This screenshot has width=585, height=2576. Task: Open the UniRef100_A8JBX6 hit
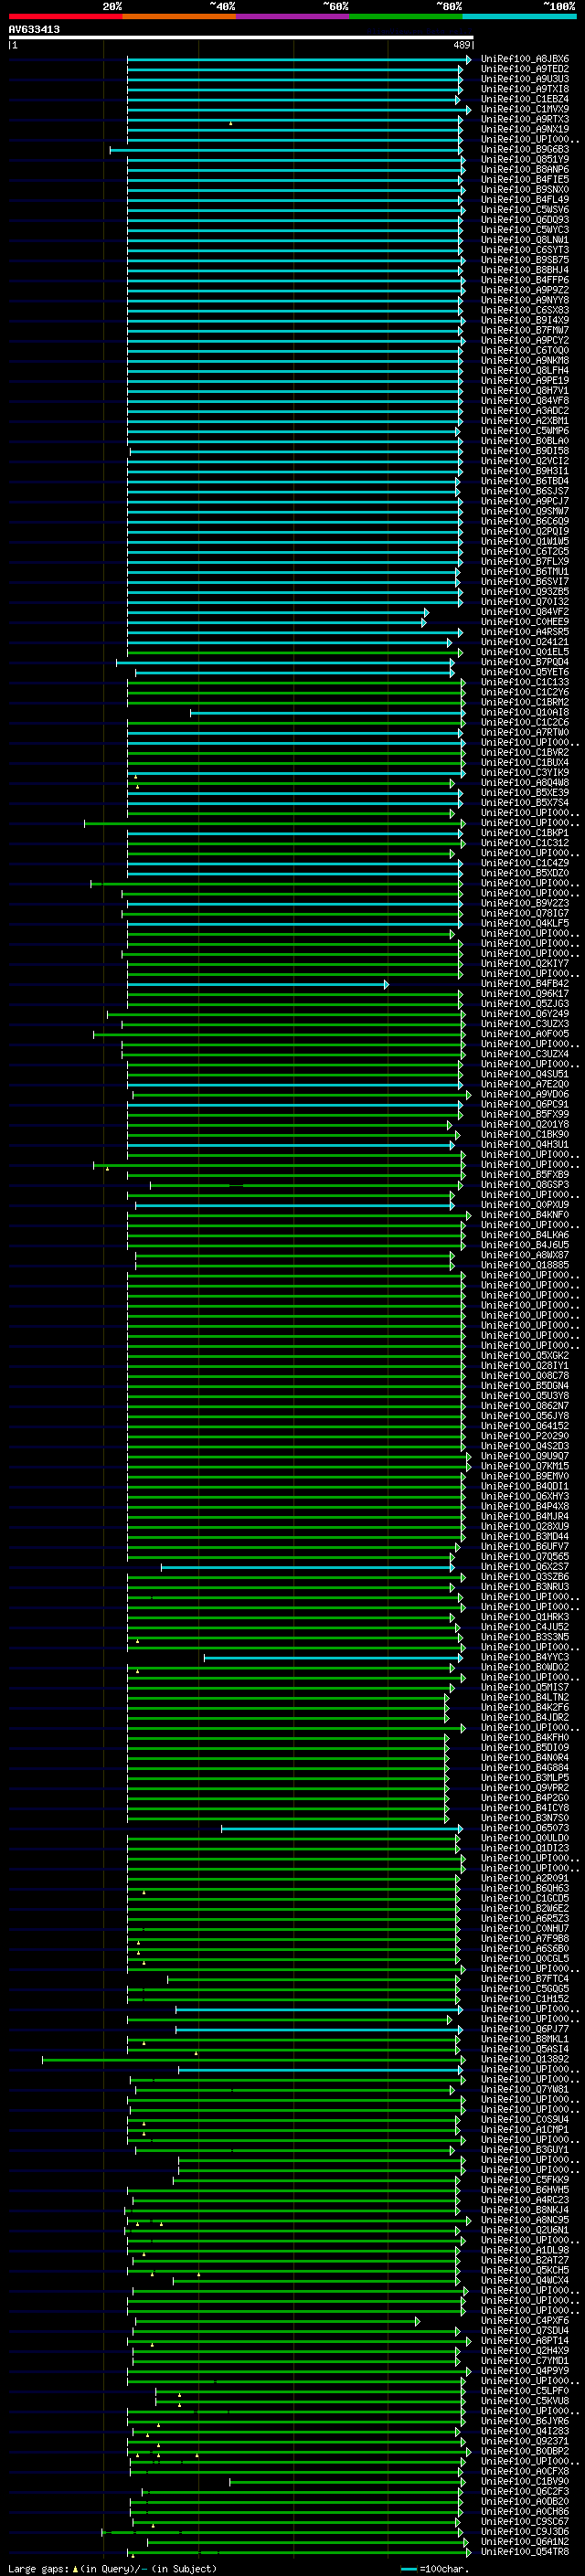coord(524,59)
